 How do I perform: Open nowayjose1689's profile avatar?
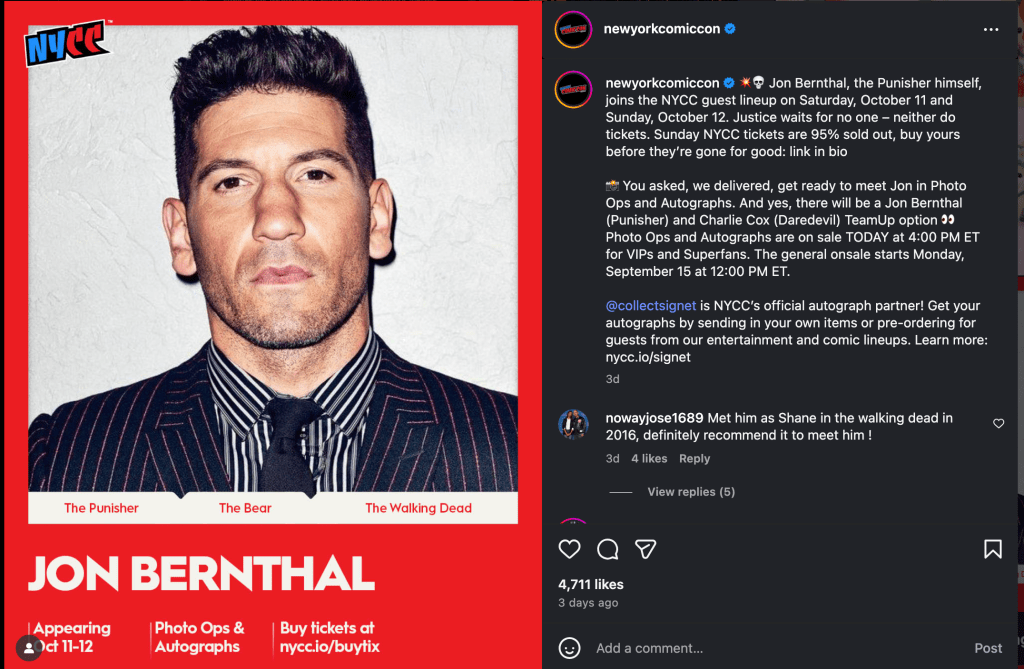(573, 424)
